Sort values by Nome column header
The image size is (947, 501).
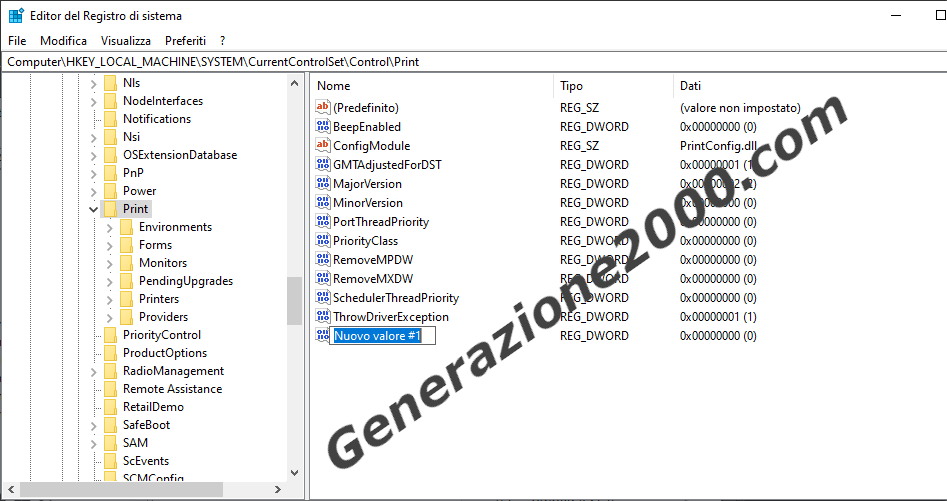pos(432,86)
